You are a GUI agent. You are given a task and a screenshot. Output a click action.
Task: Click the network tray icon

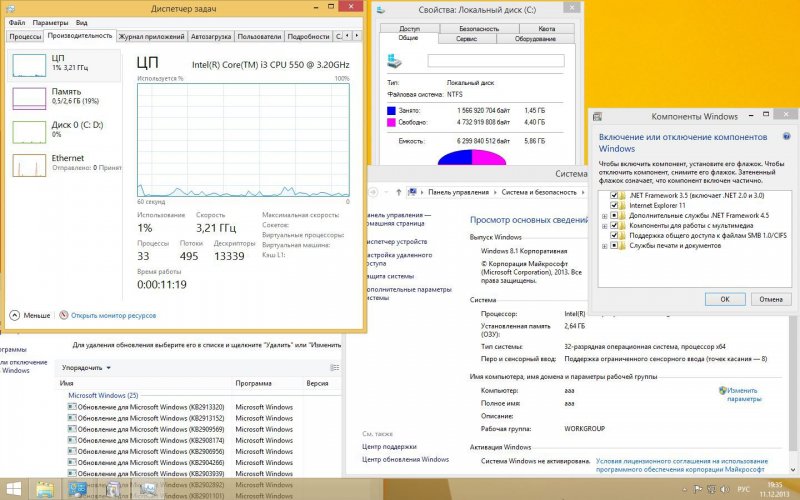(x=711, y=490)
